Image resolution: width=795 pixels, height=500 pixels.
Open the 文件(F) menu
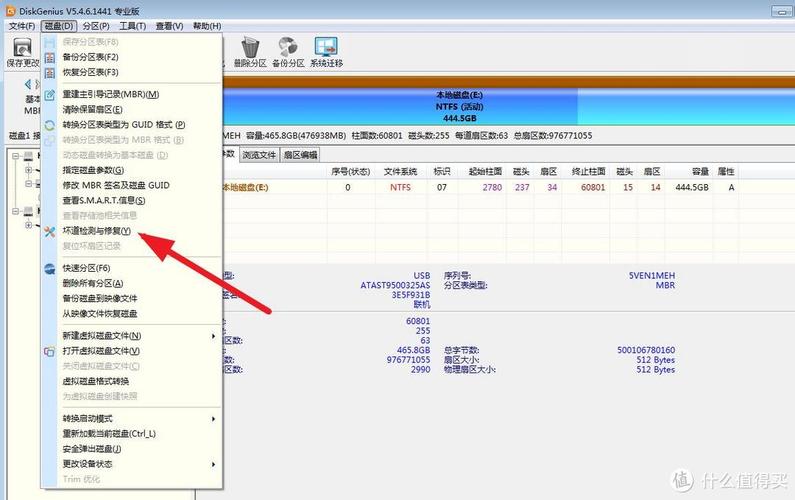(x=22, y=26)
